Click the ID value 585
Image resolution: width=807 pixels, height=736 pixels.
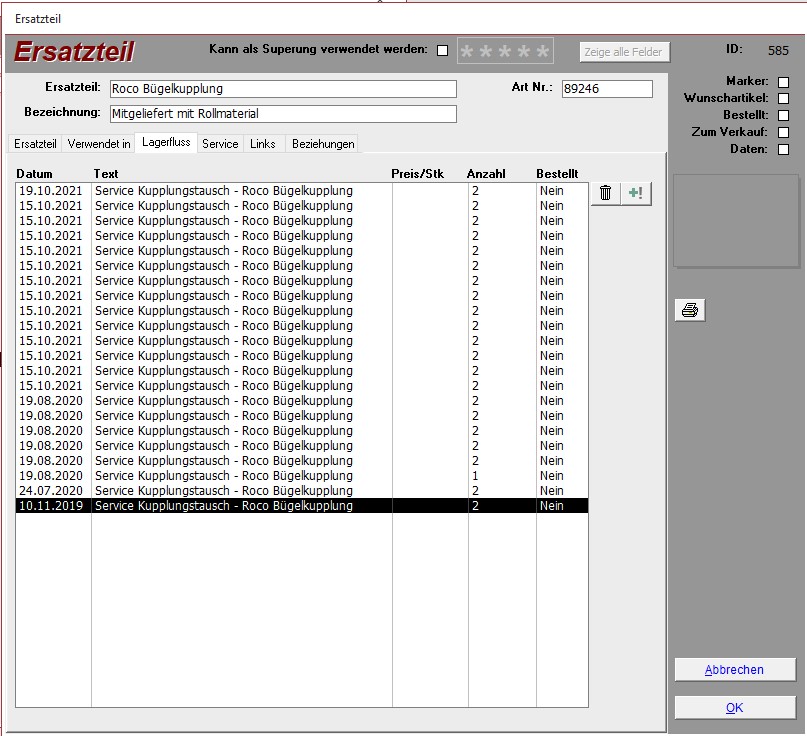(x=778, y=50)
